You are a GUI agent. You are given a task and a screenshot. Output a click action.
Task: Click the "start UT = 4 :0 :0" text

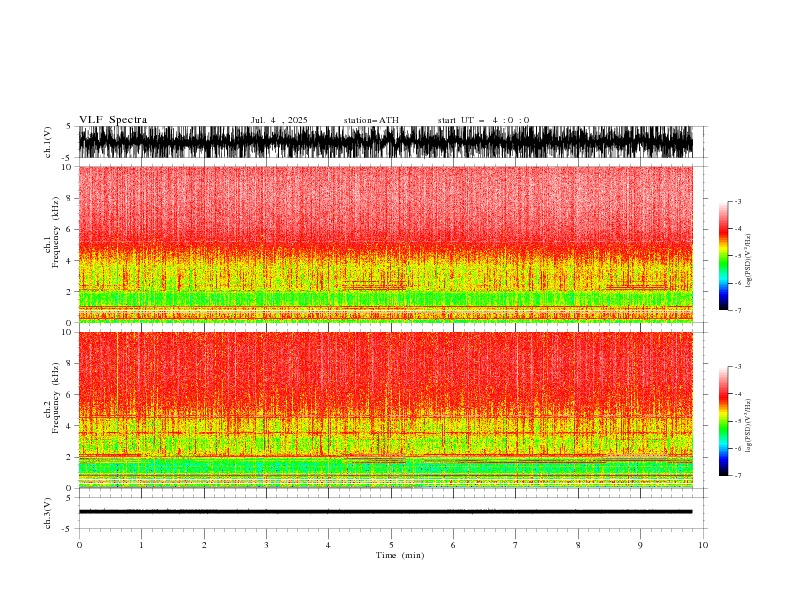[483, 120]
